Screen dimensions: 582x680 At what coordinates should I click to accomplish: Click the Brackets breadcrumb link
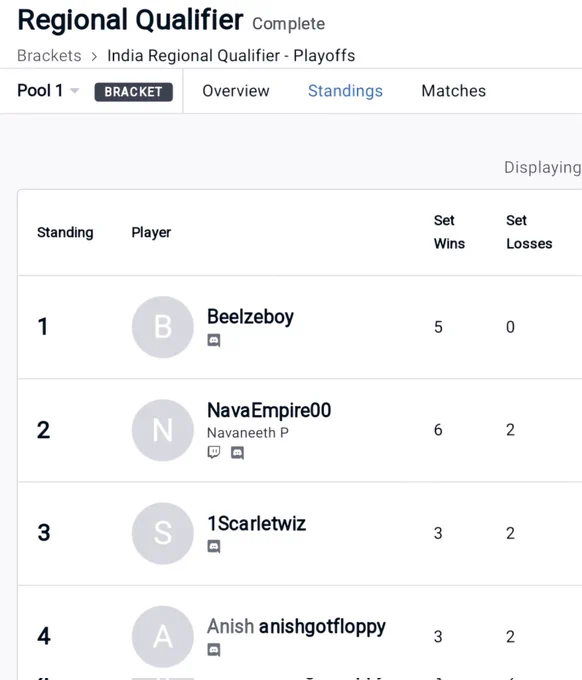[49, 56]
